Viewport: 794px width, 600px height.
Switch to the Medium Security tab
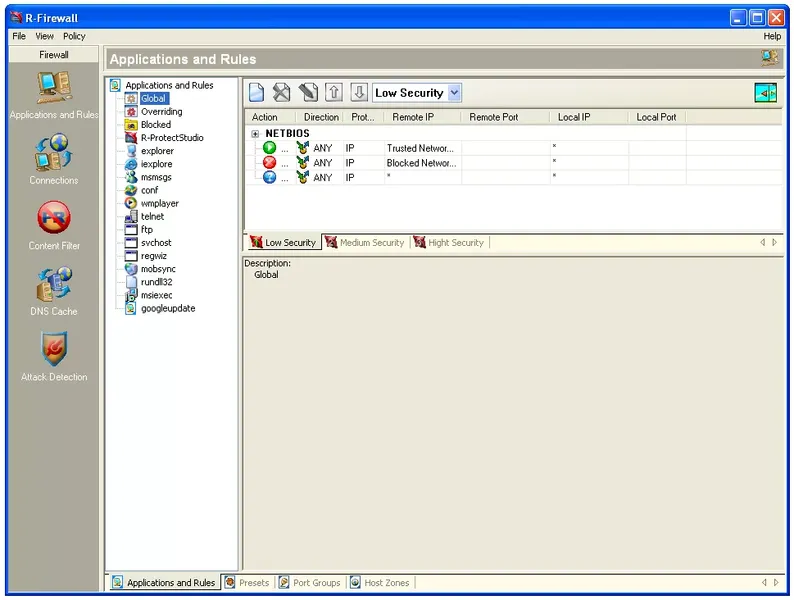pyautogui.click(x=365, y=242)
